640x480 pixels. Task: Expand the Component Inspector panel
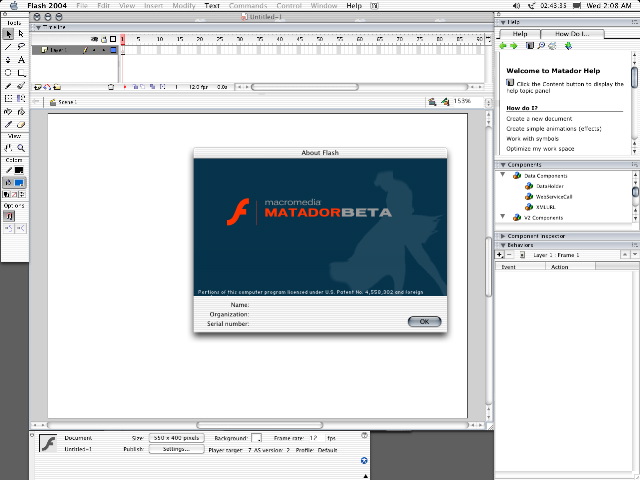point(503,236)
